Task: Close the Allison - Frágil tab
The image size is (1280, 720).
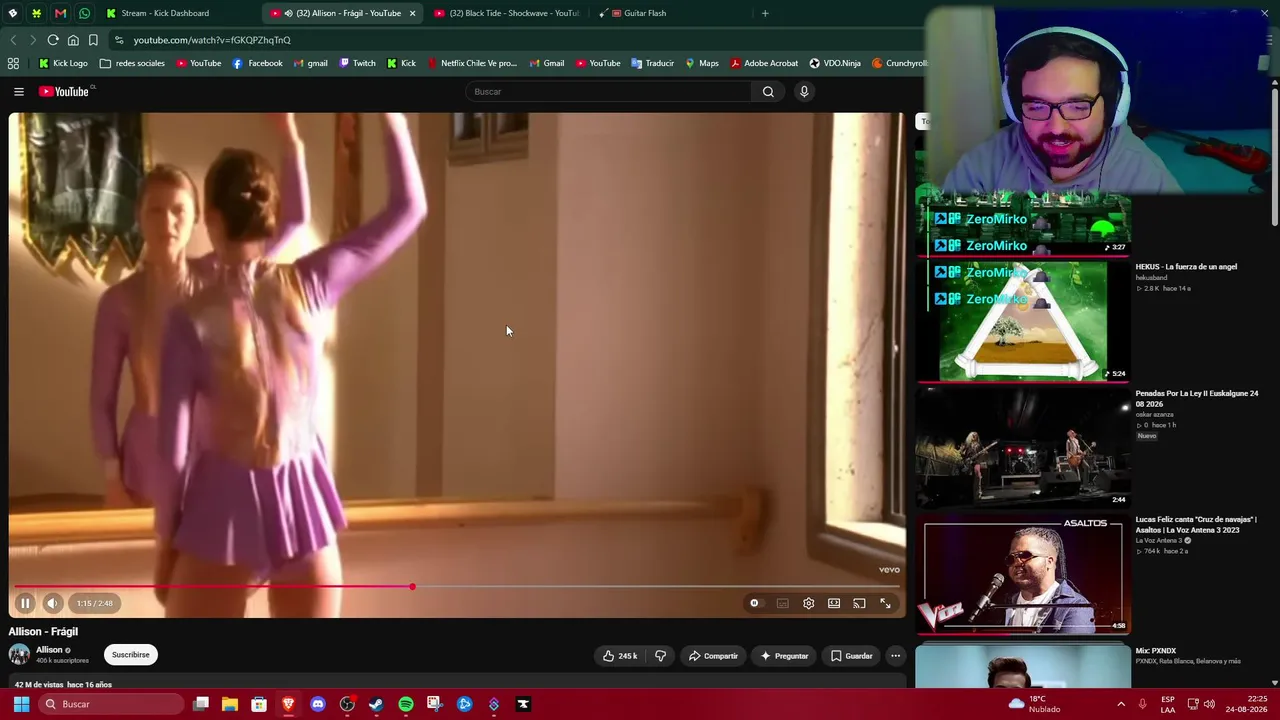Action: (x=412, y=13)
